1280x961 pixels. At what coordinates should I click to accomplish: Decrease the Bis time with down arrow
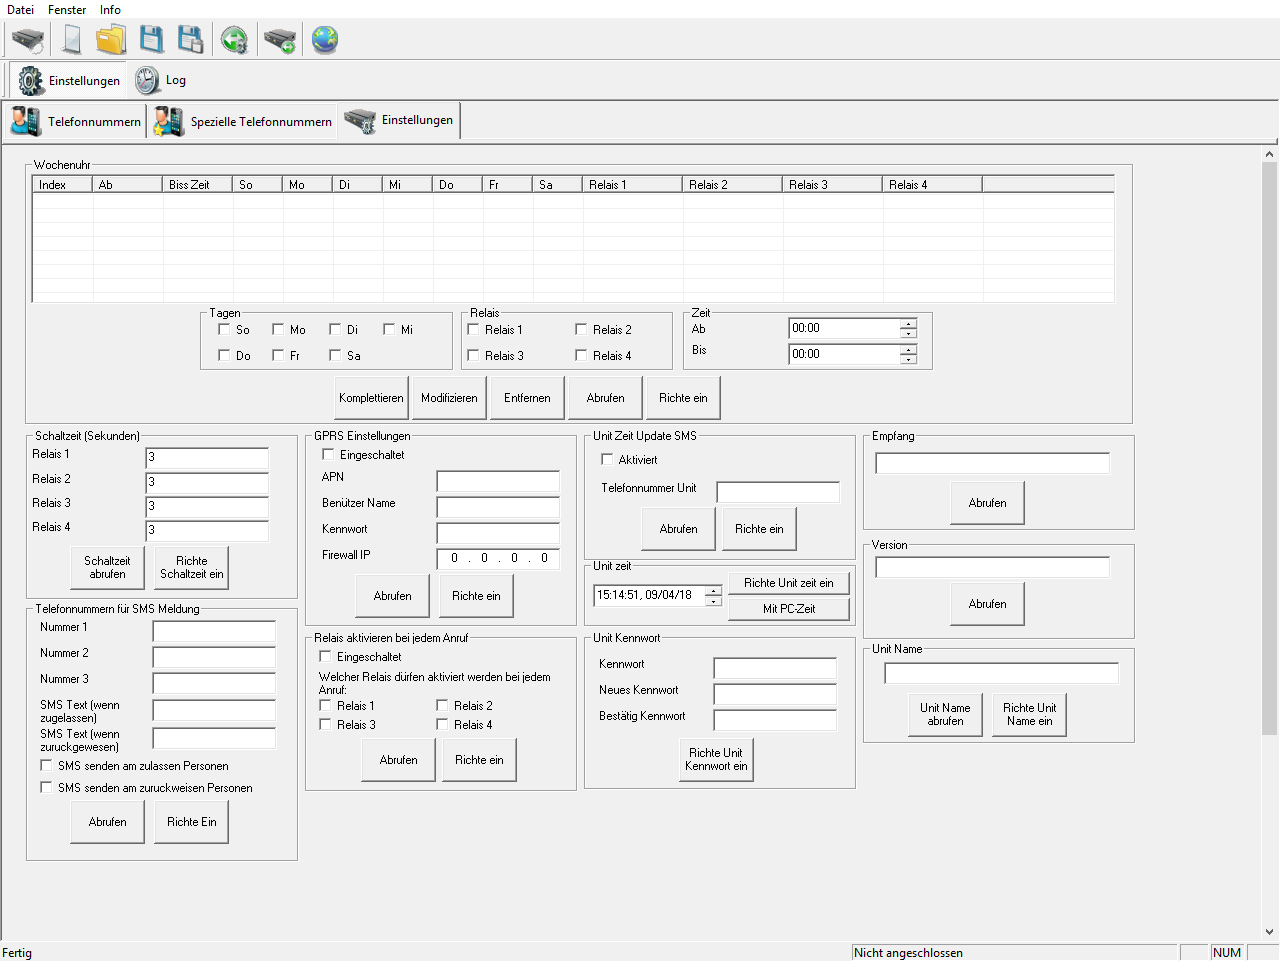tap(908, 360)
